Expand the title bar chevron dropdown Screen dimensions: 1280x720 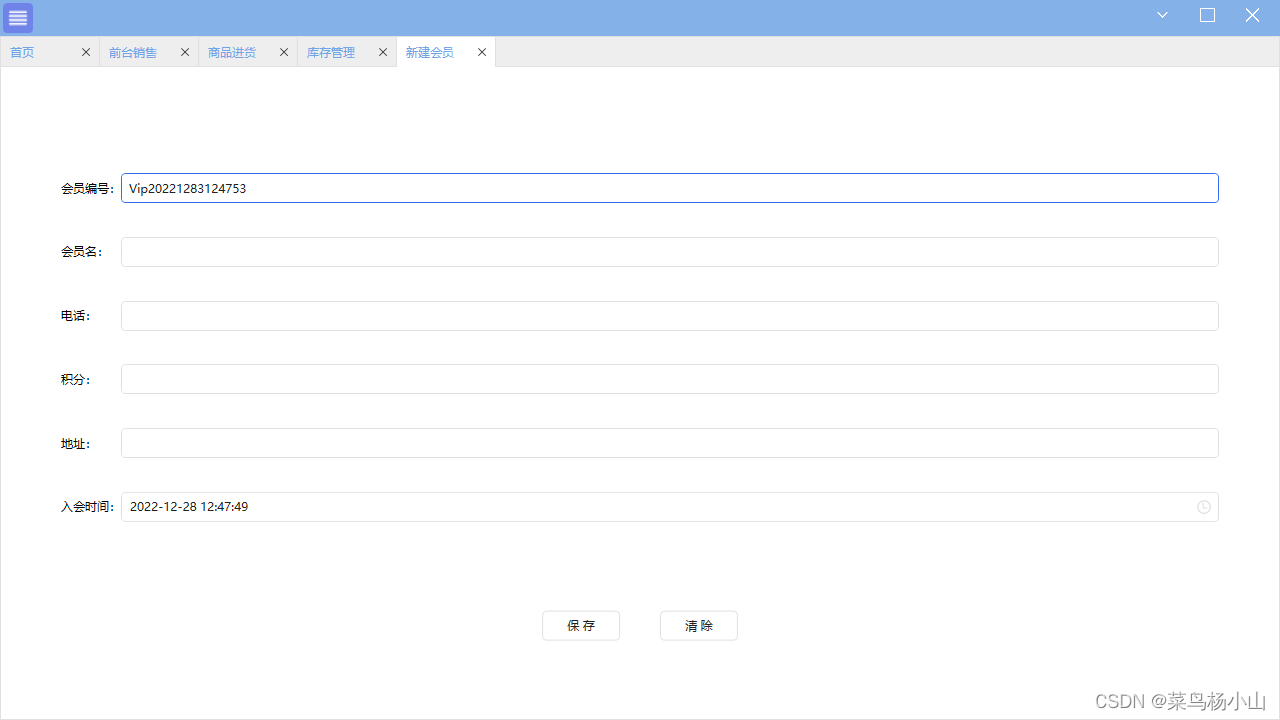[x=1163, y=15]
